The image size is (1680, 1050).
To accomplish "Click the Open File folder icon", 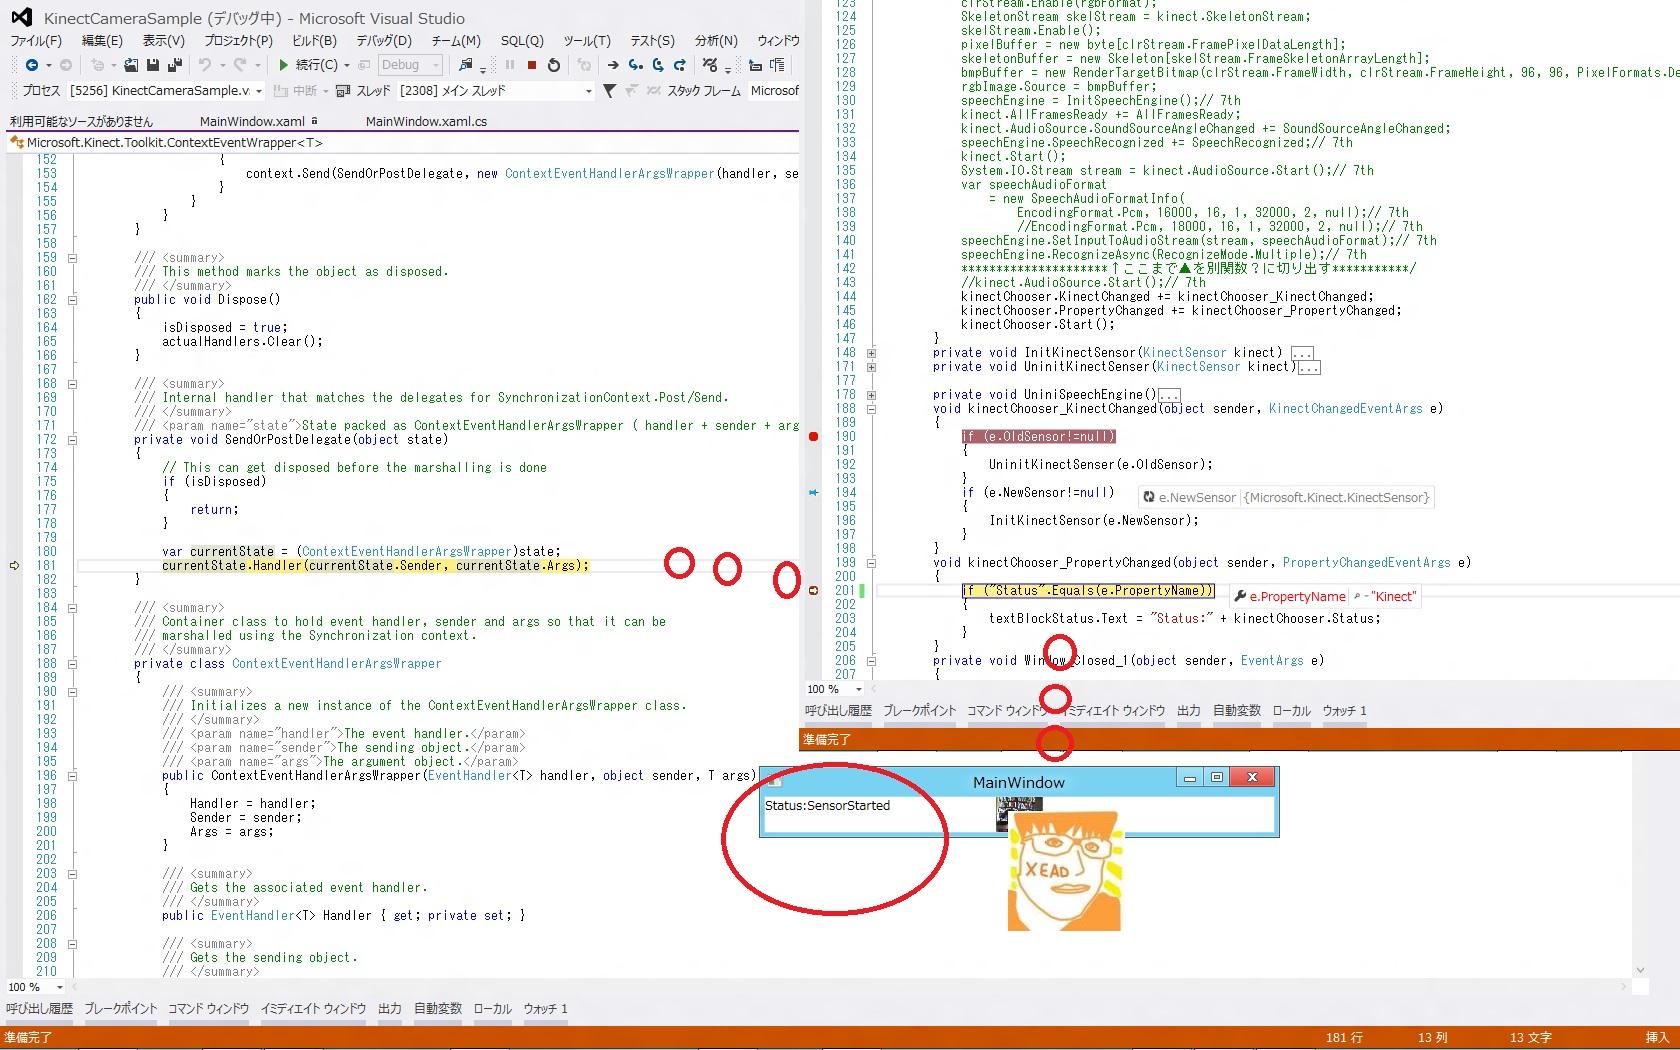I will tap(131, 65).
